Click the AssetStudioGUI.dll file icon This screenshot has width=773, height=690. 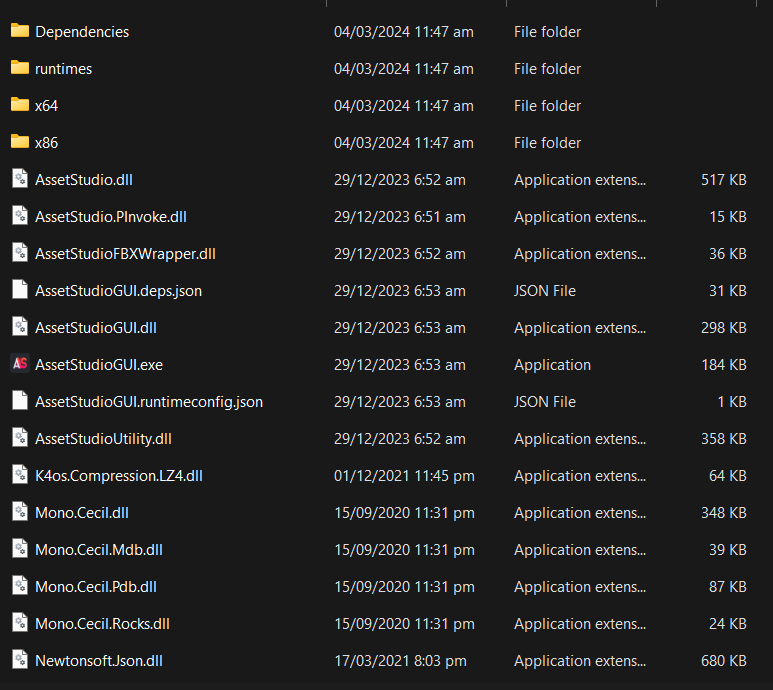pos(20,326)
